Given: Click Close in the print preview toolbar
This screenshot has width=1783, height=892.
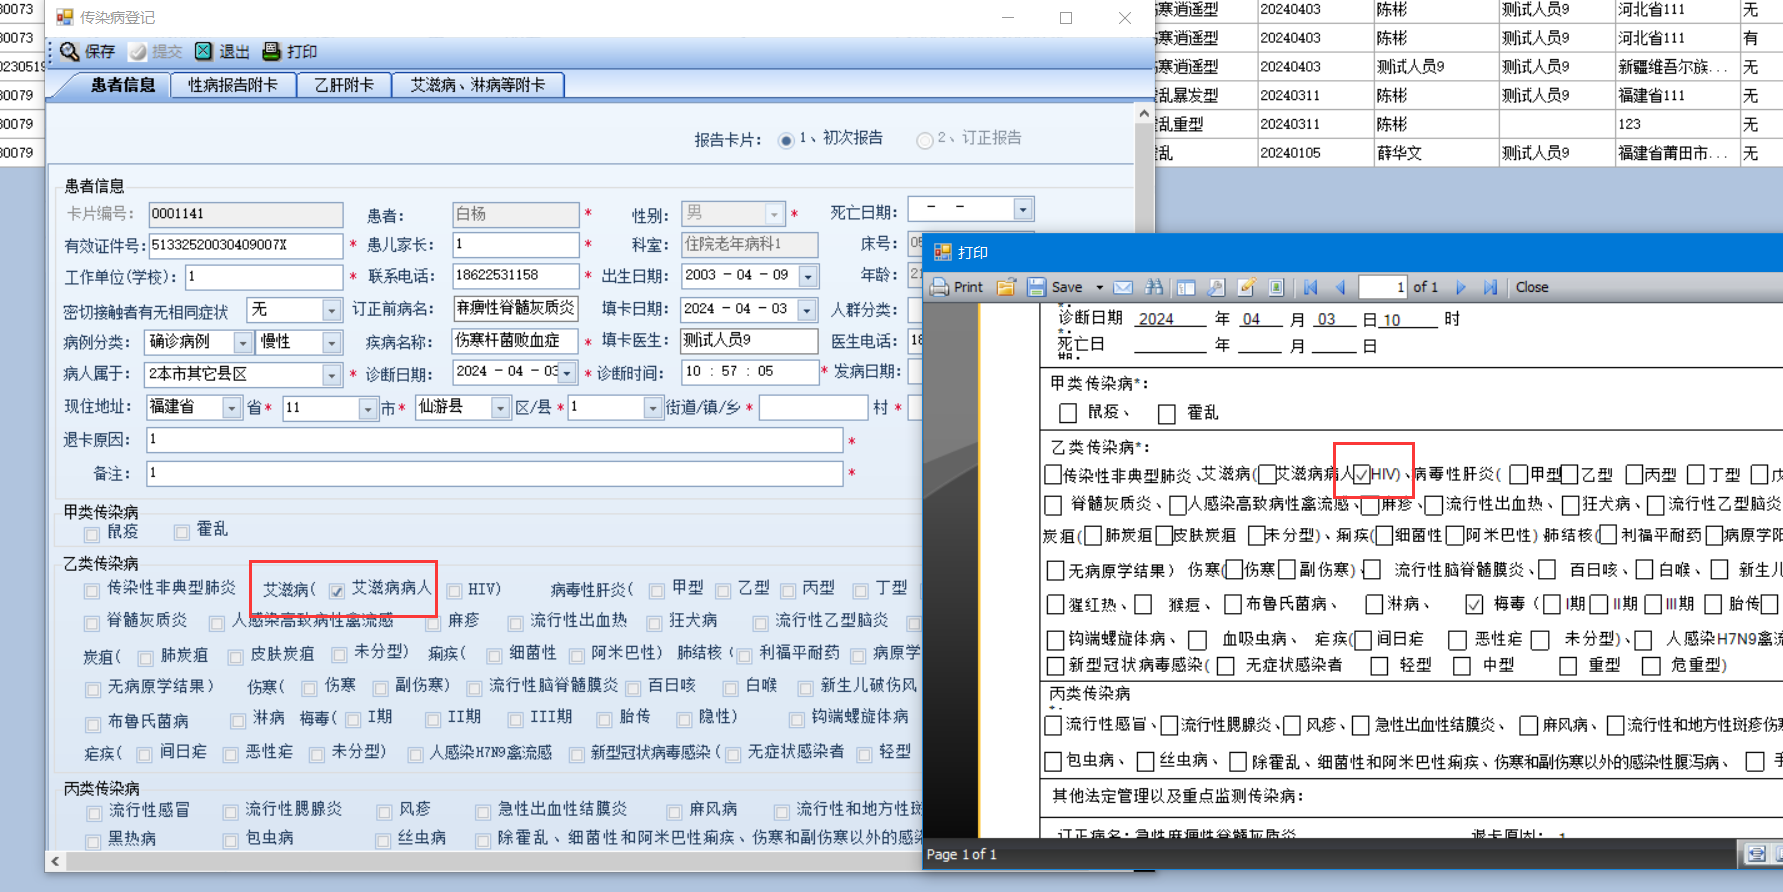Looking at the screenshot, I should tap(1531, 287).
